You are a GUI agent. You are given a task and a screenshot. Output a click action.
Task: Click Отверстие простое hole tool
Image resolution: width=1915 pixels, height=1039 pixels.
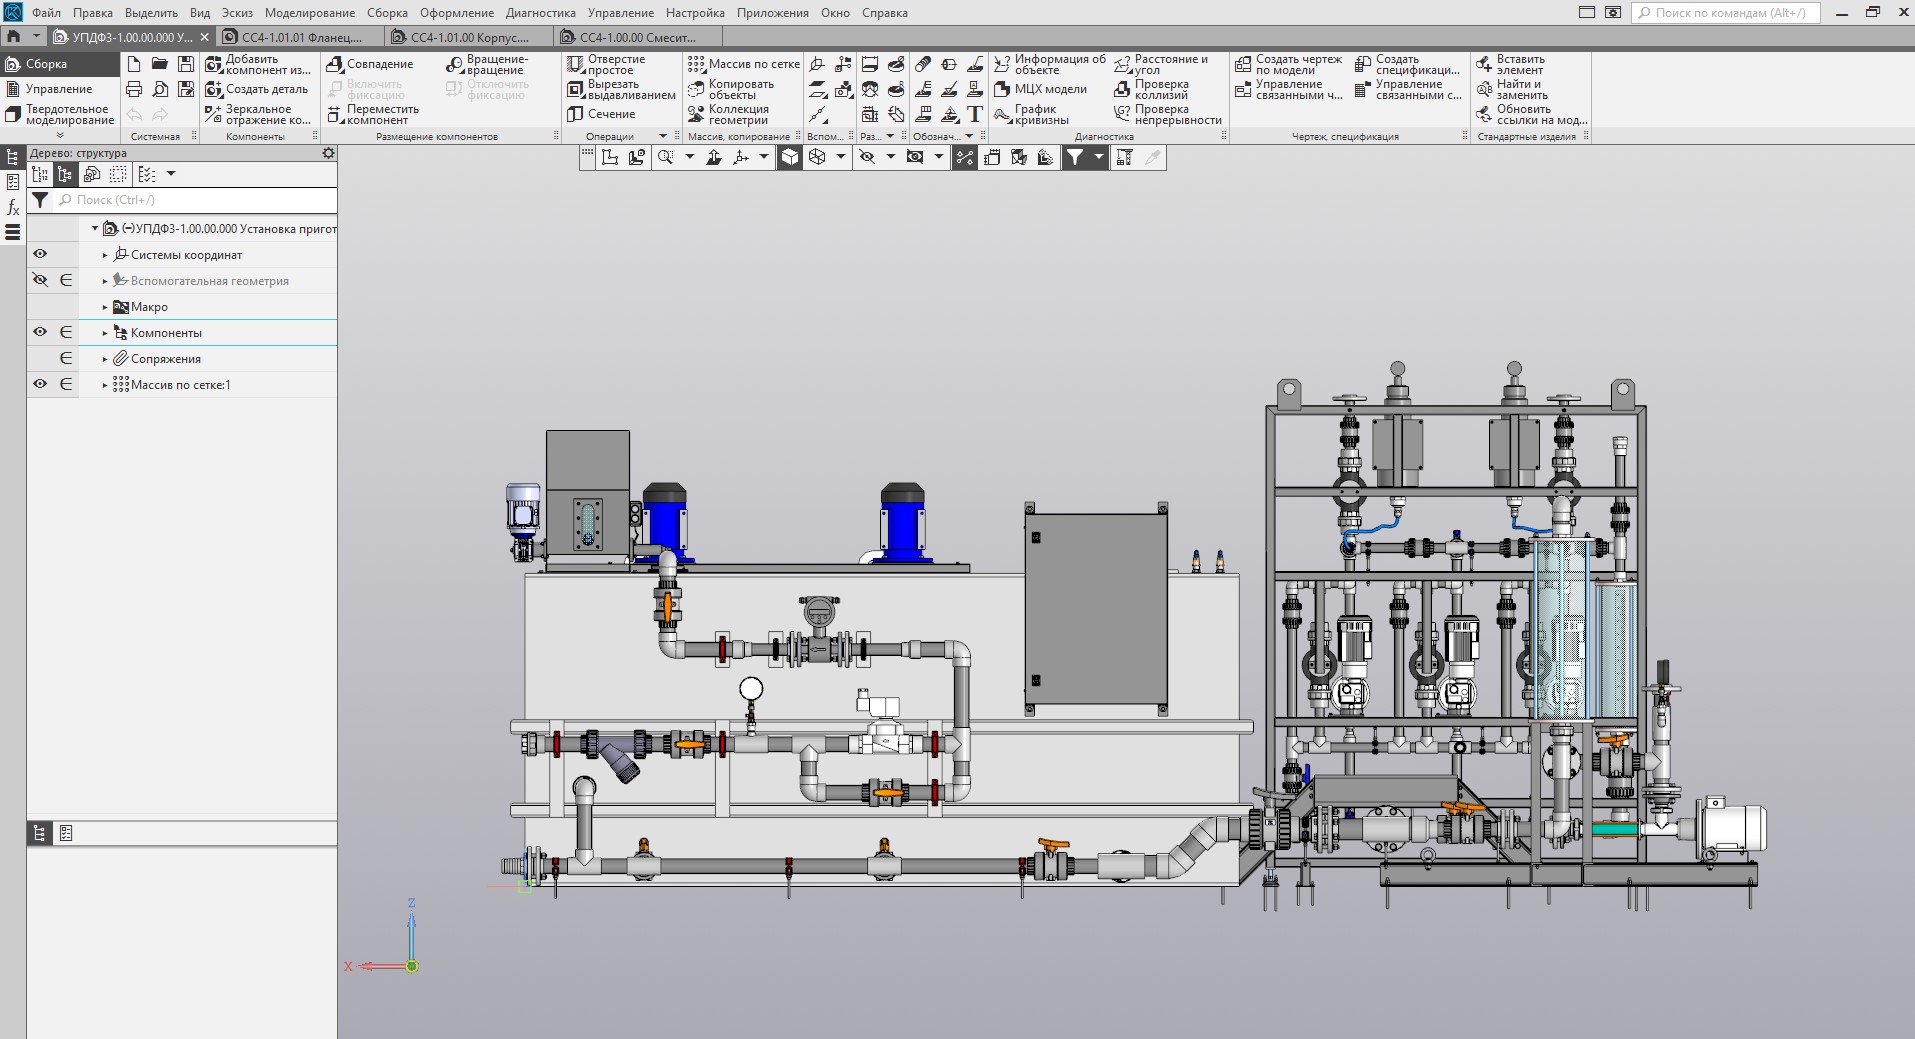coord(606,65)
